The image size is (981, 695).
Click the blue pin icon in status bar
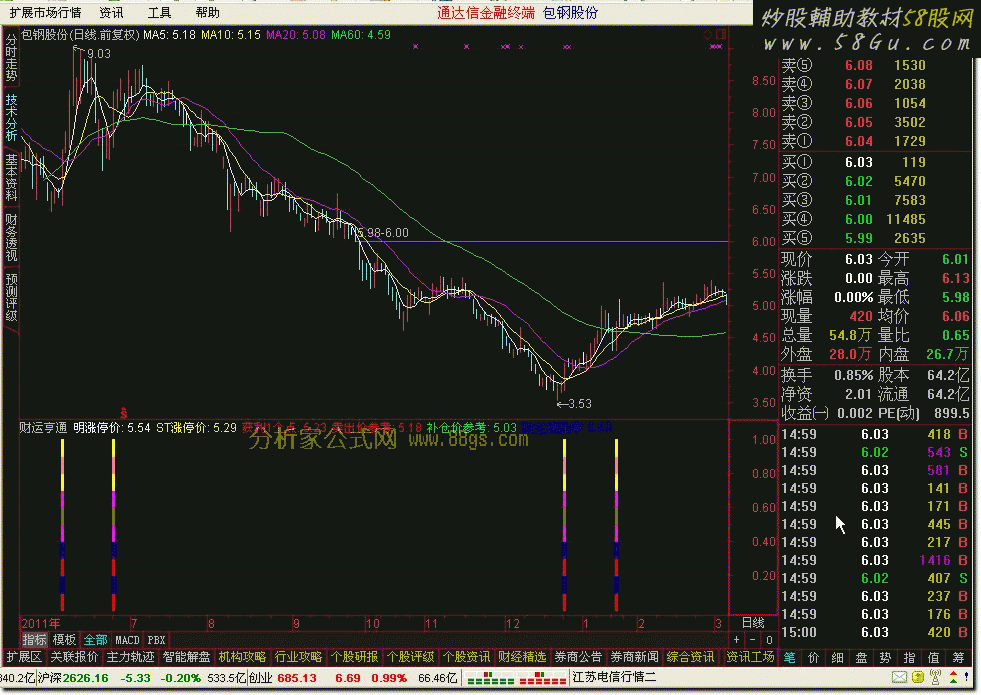[x=967, y=677]
